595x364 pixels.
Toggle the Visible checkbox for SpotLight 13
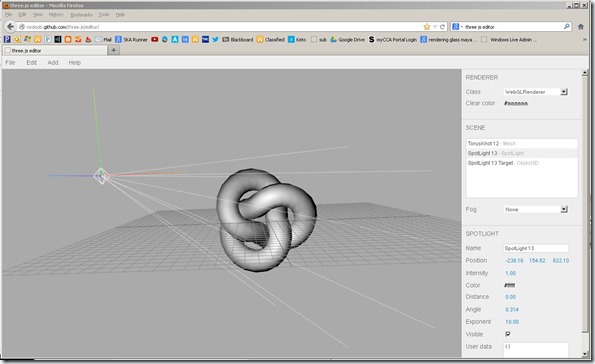(508, 334)
